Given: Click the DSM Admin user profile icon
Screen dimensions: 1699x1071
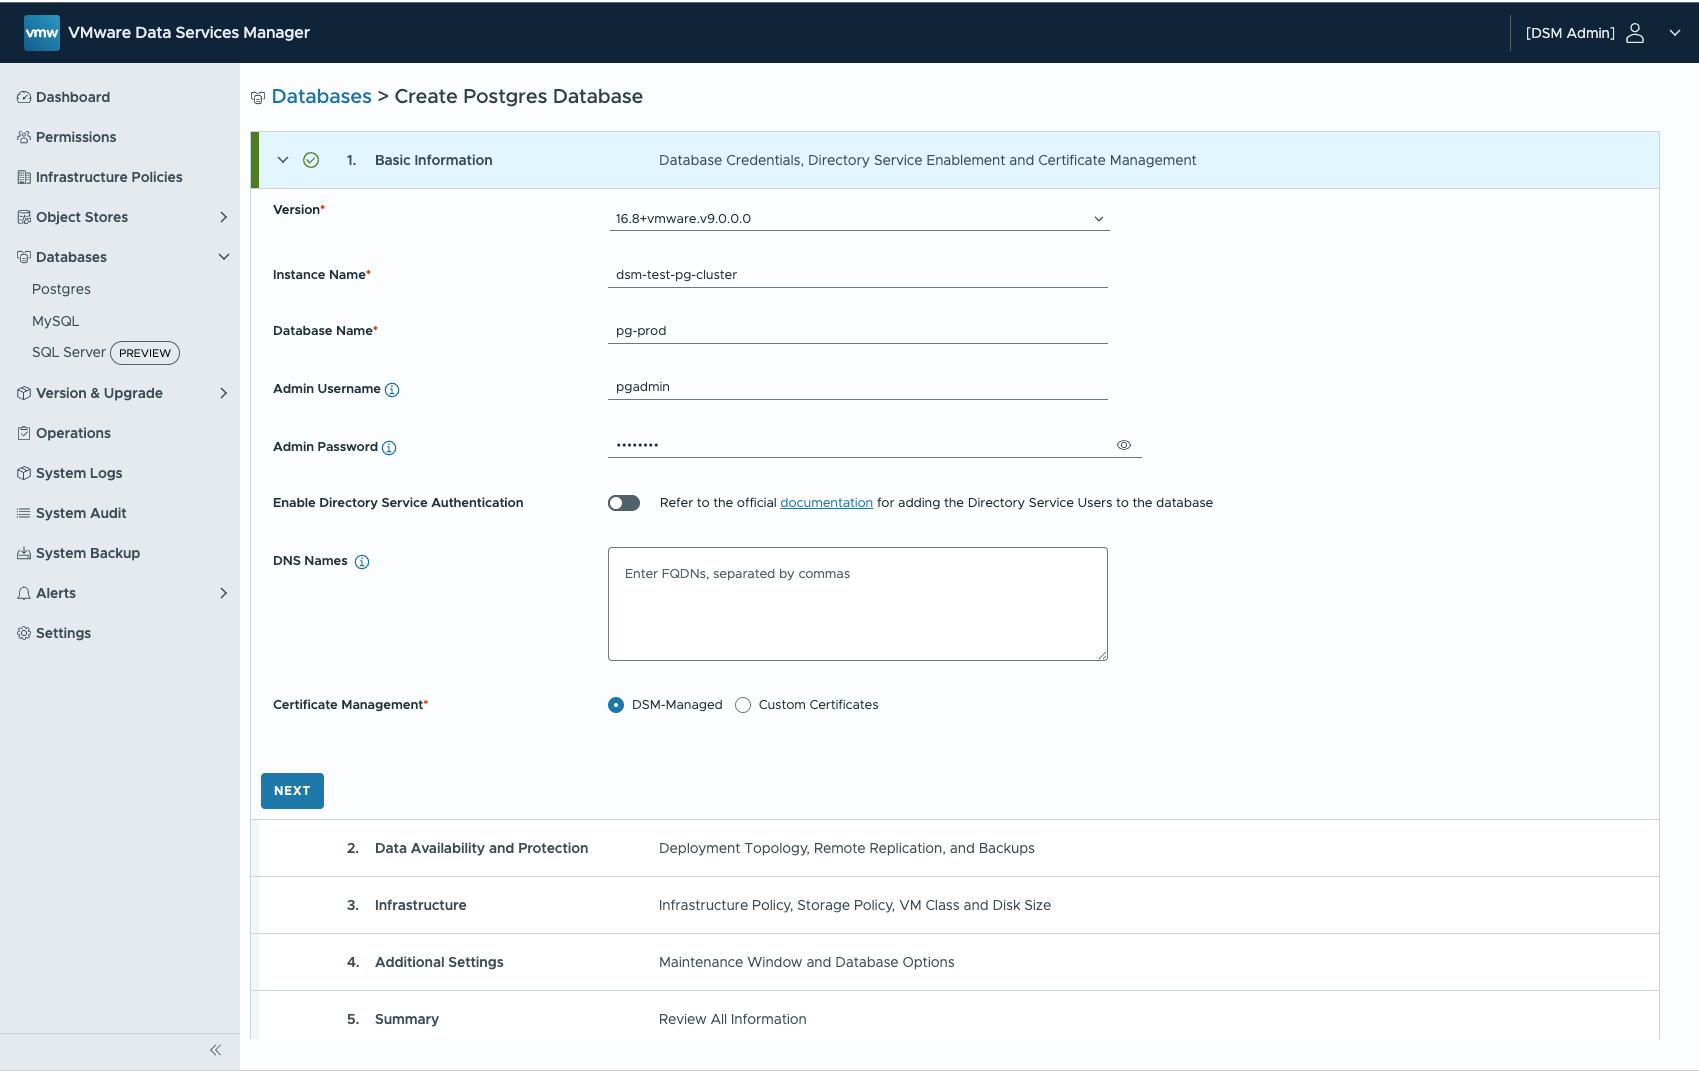Looking at the screenshot, I should 1635,33.
